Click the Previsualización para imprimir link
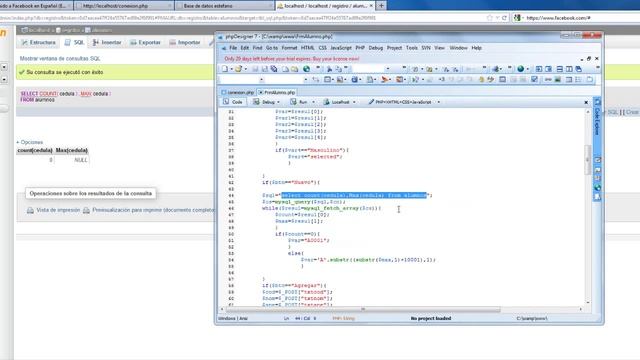The height and width of the screenshot is (360, 640). click(x=153, y=210)
